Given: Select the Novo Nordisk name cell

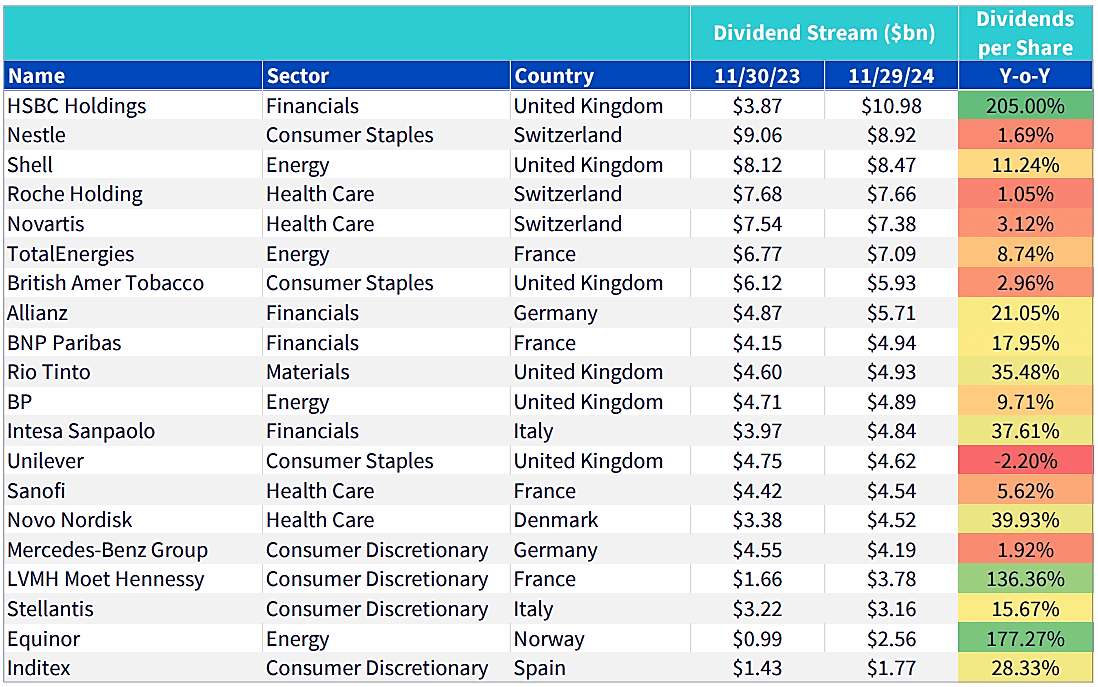Looking at the screenshot, I should (70, 520).
